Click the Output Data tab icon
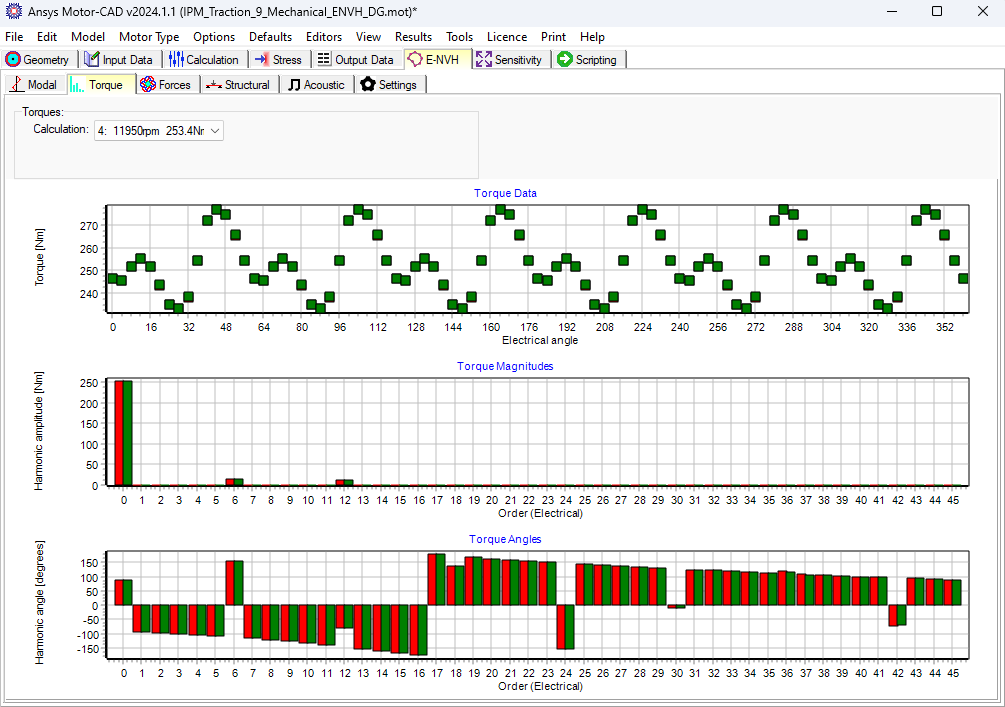The width and height of the screenshot is (1005, 707). 323,60
